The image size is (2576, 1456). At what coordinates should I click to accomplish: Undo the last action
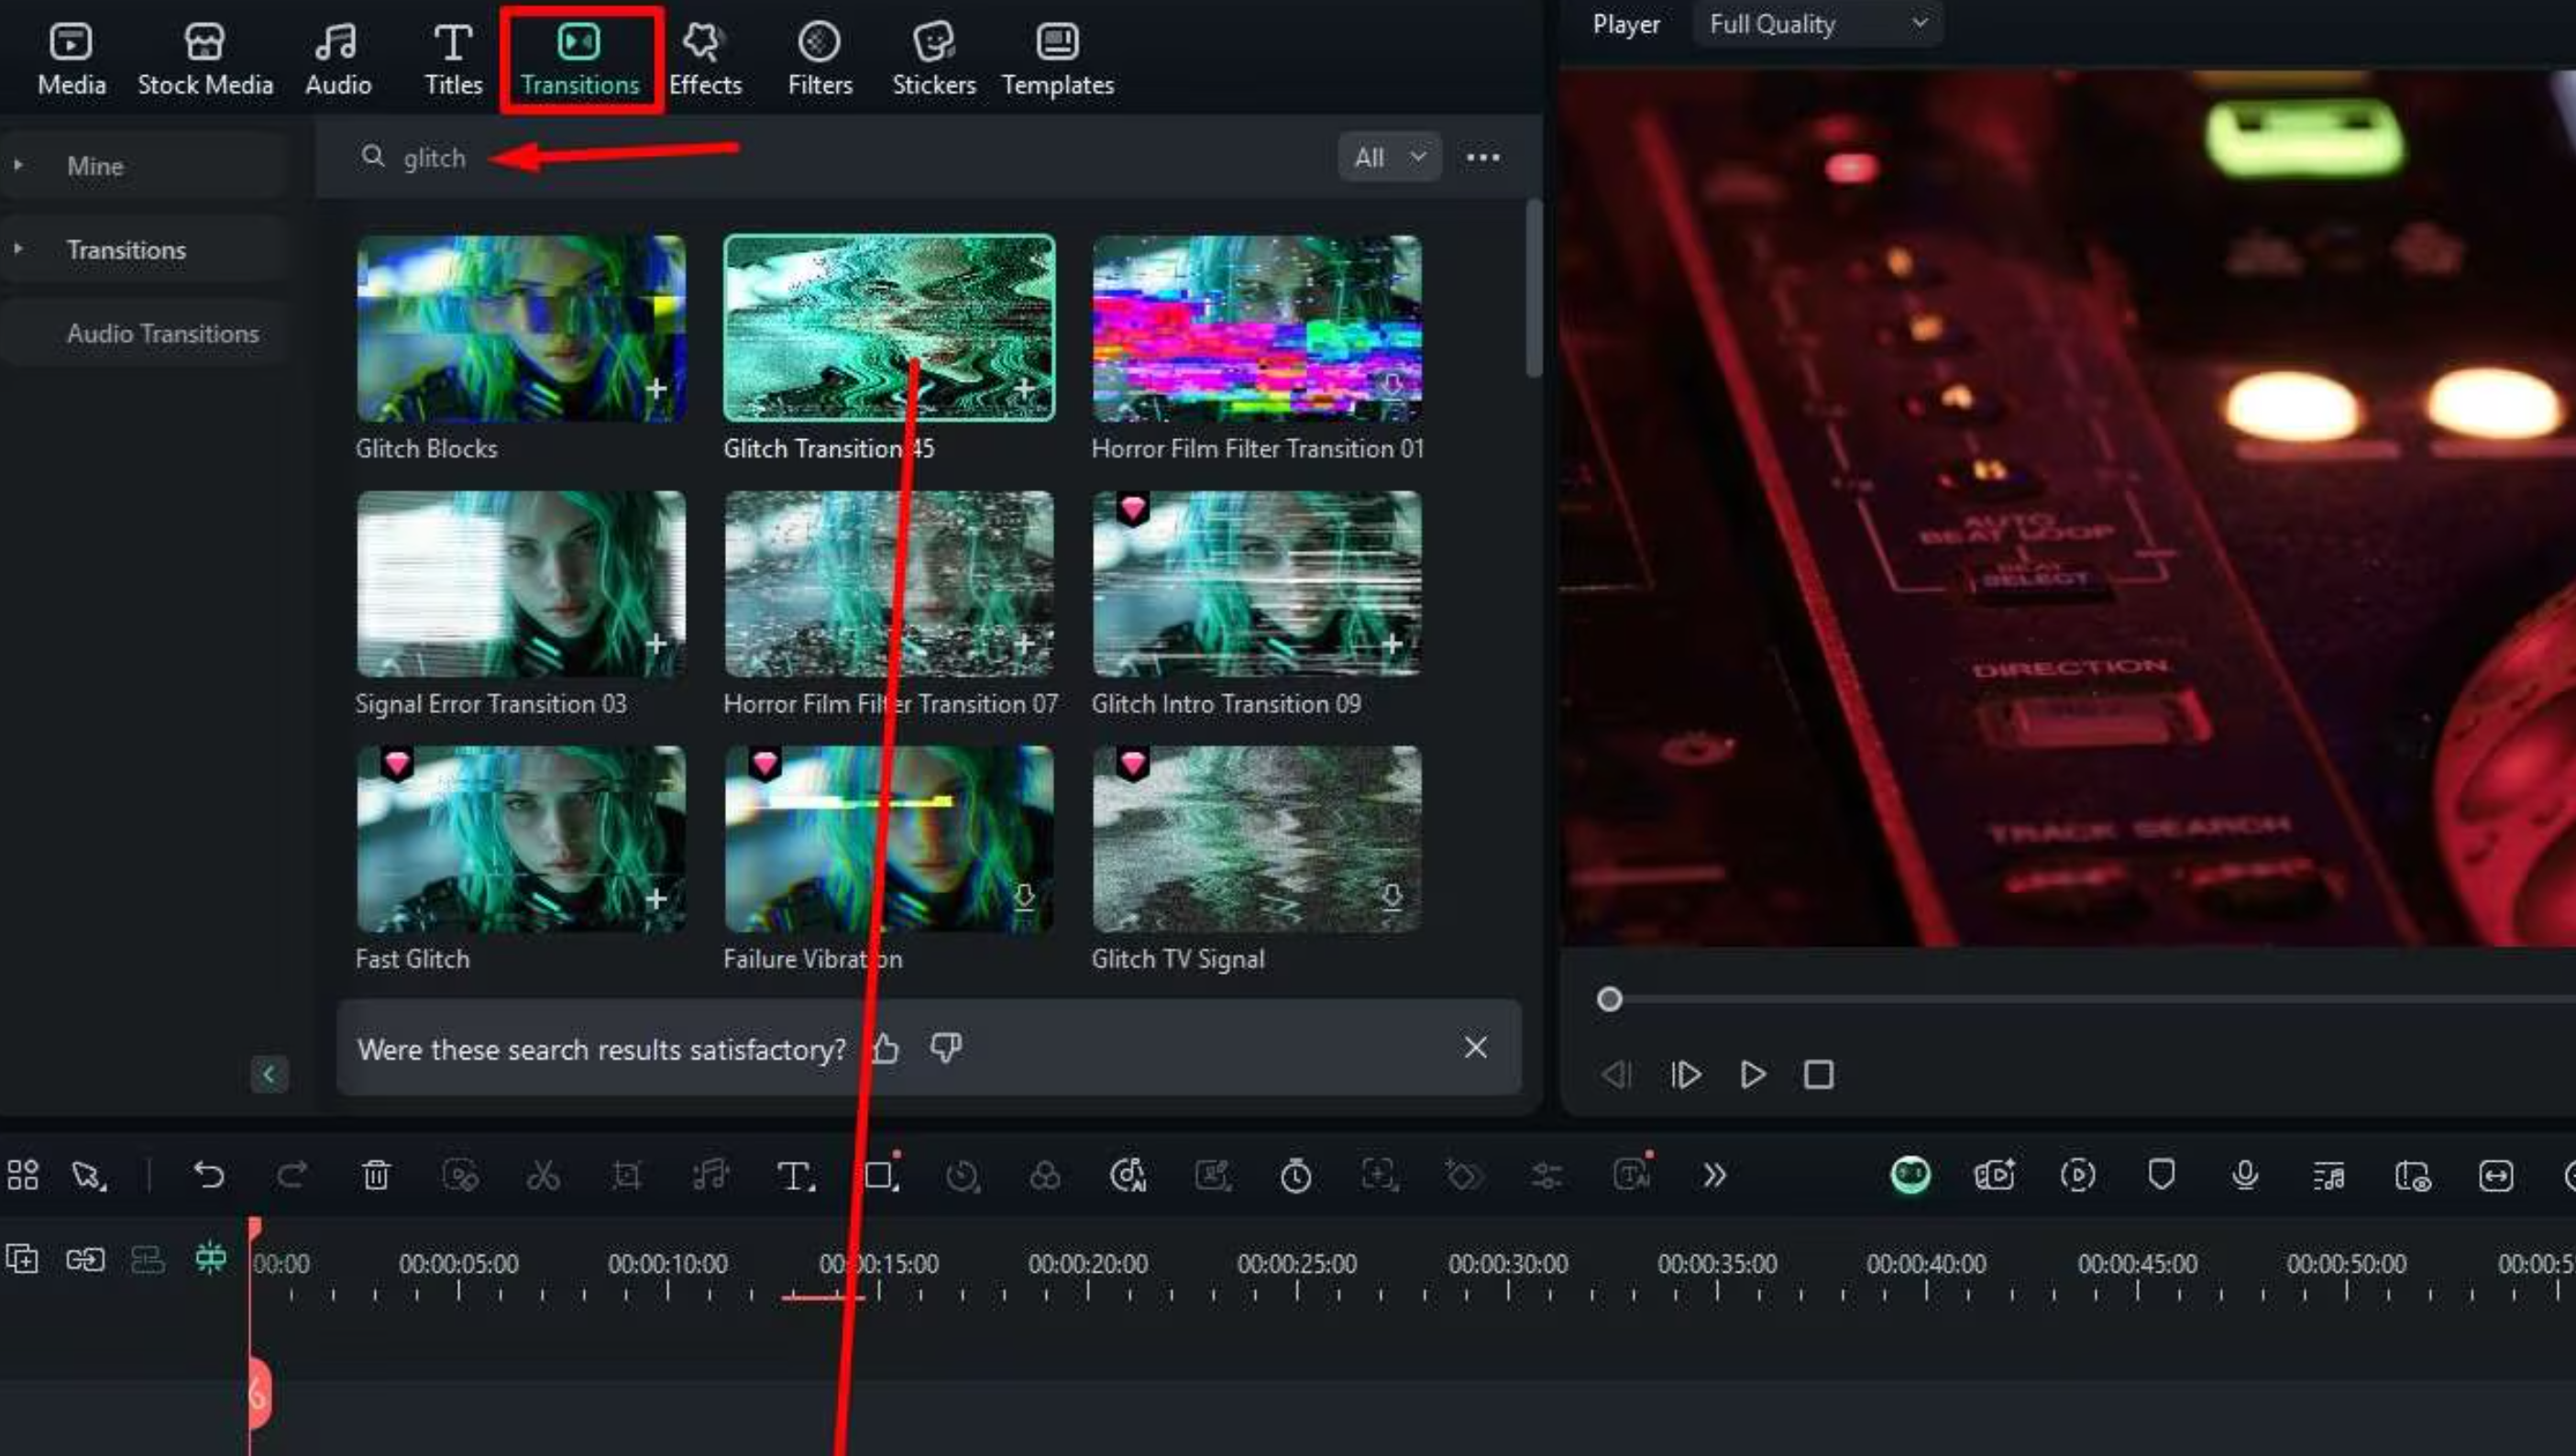(210, 1175)
